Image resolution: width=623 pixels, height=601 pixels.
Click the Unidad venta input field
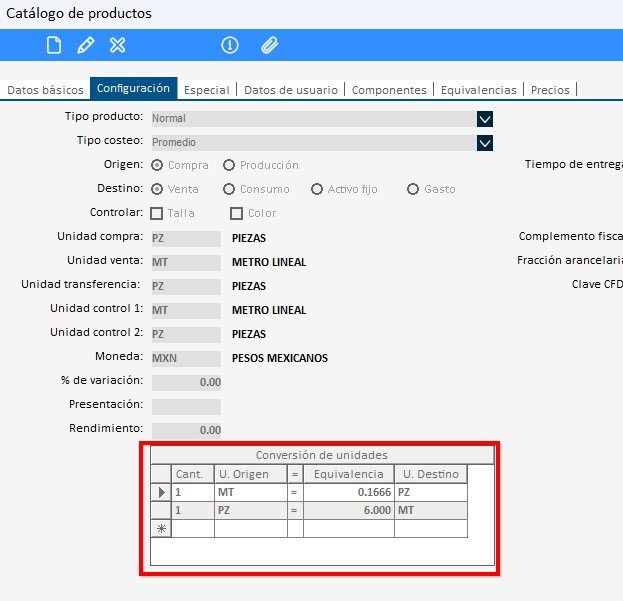(185, 262)
